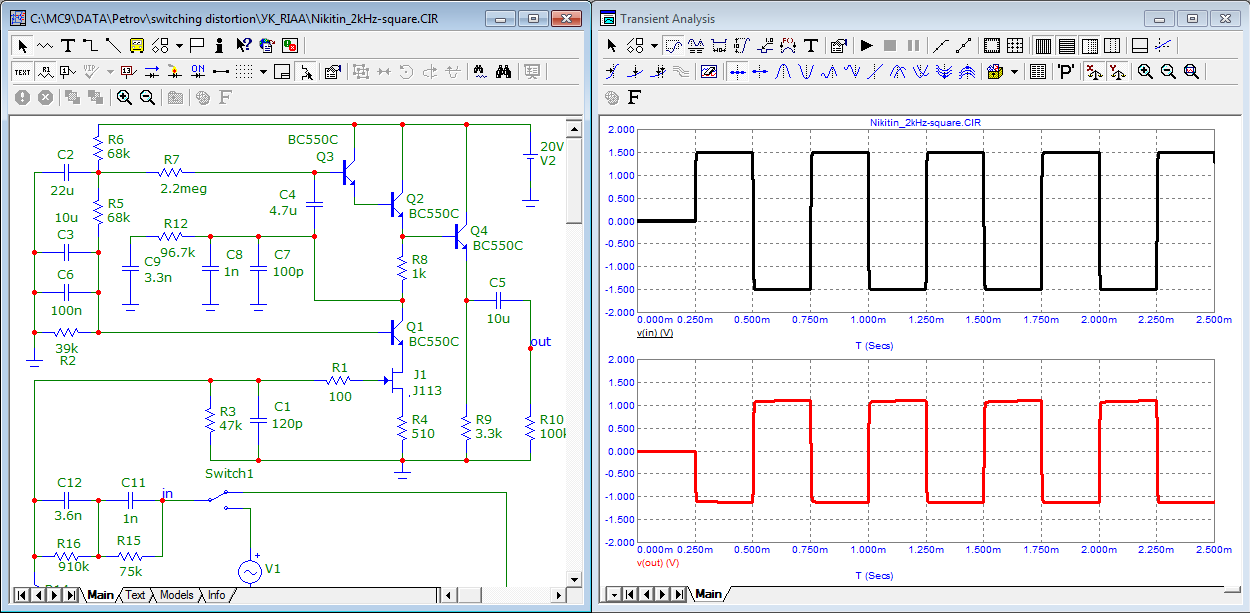The width and height of the screenshot is (1250, 613).
Task: Toggle data points marker button
Action: pyautogui.click(x=940, y=45)
